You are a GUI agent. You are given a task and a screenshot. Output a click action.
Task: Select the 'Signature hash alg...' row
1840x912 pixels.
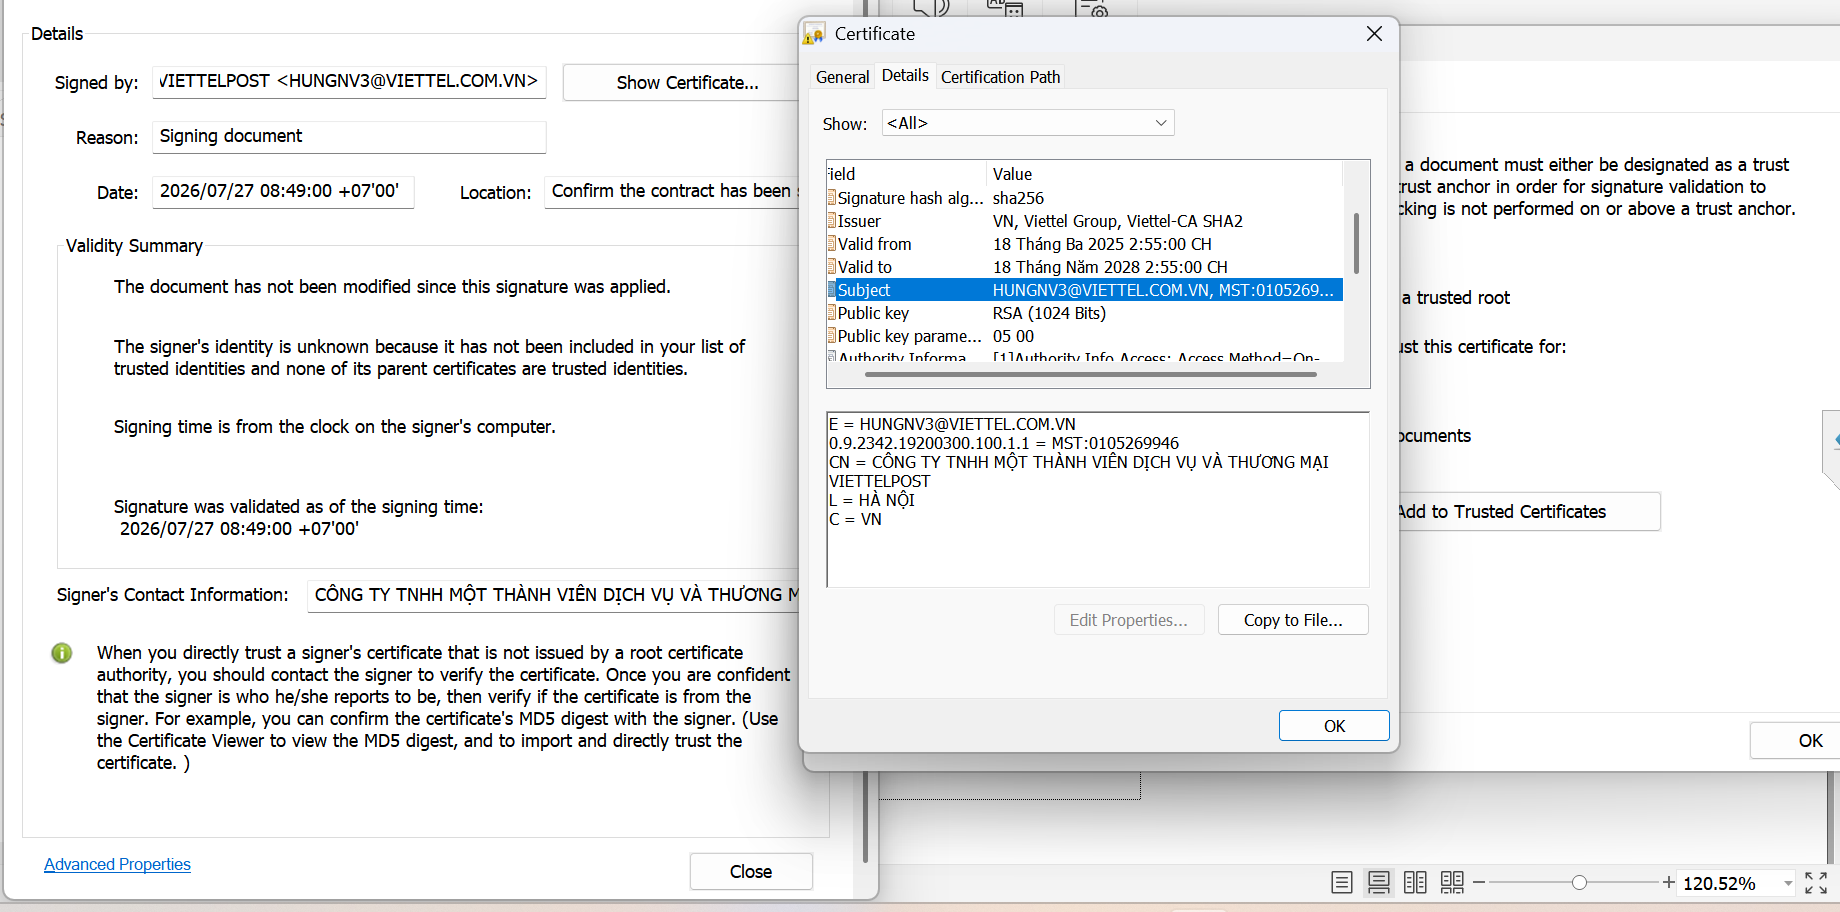(x=1085, y=198)
